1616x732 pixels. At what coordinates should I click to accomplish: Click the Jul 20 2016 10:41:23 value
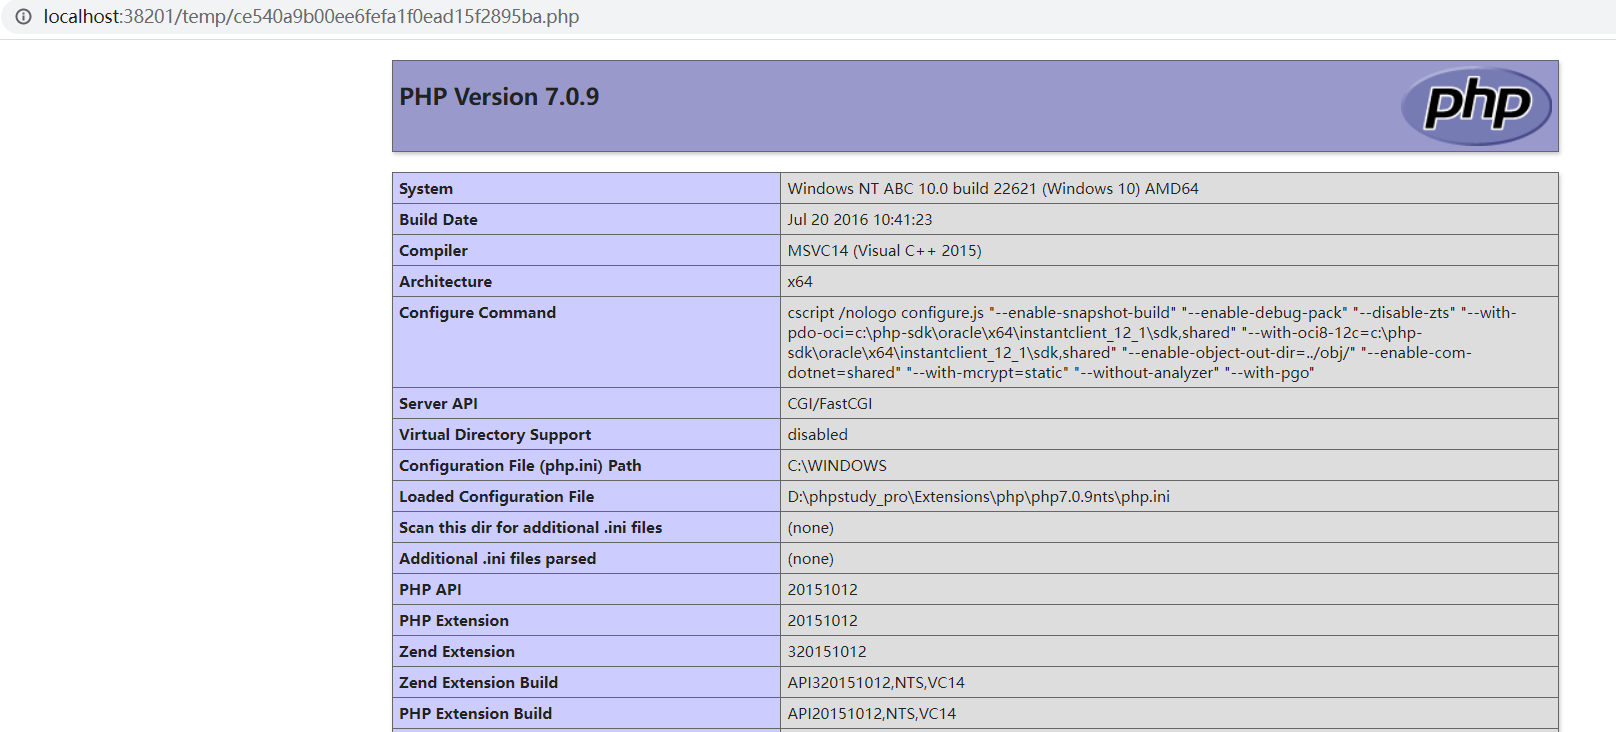860,220
